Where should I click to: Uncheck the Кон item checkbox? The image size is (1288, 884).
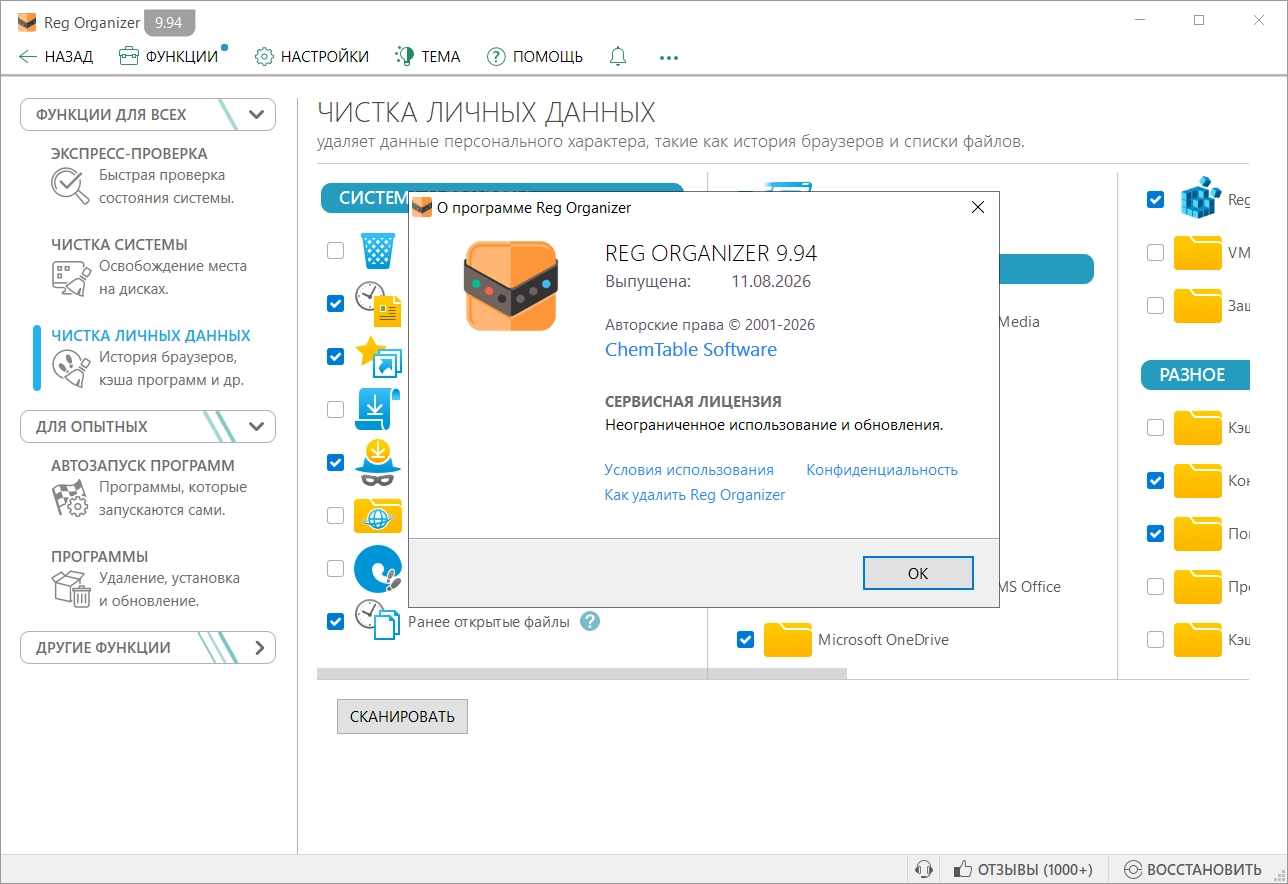[1155, 480]
